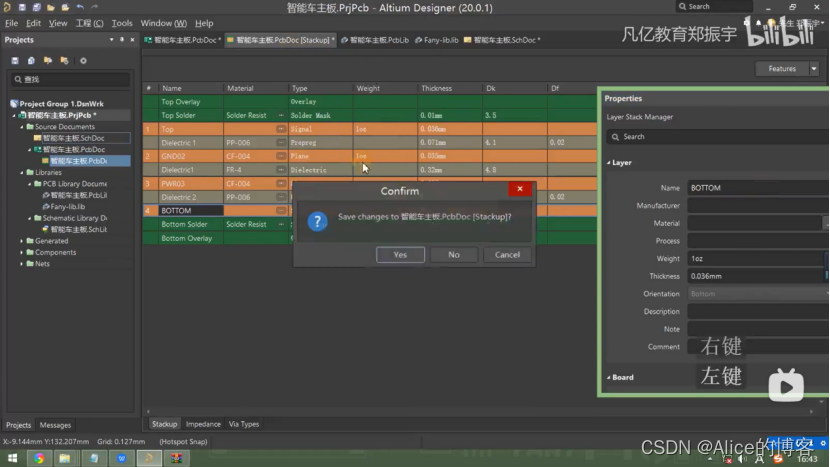This screenshot has height=467, width=830.
Task: Click the Properties panel Search field
Action: click(717, 137)
